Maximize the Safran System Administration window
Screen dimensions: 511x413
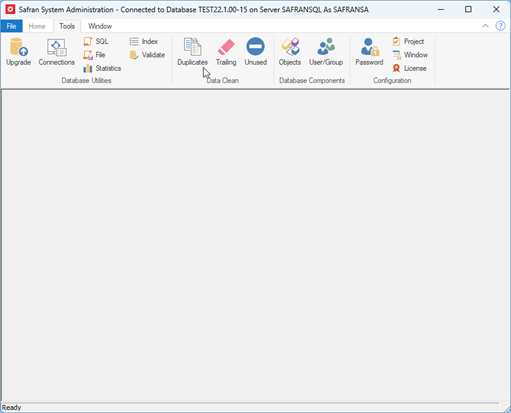[x=468, y=9]
